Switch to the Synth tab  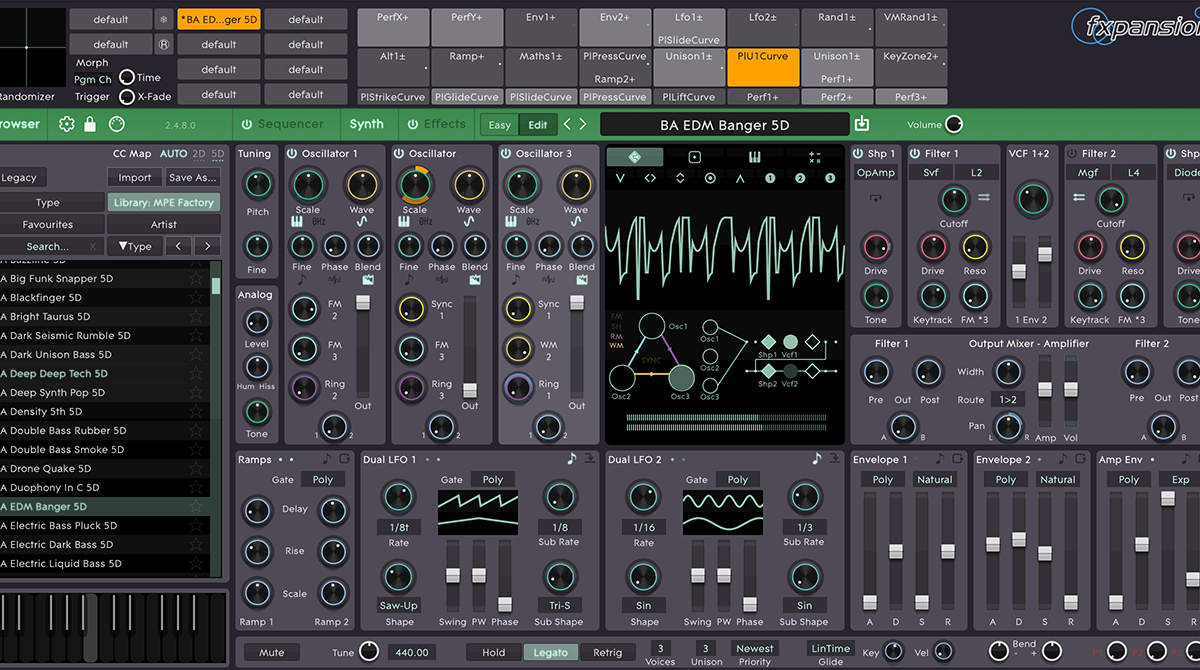point(366,124)
